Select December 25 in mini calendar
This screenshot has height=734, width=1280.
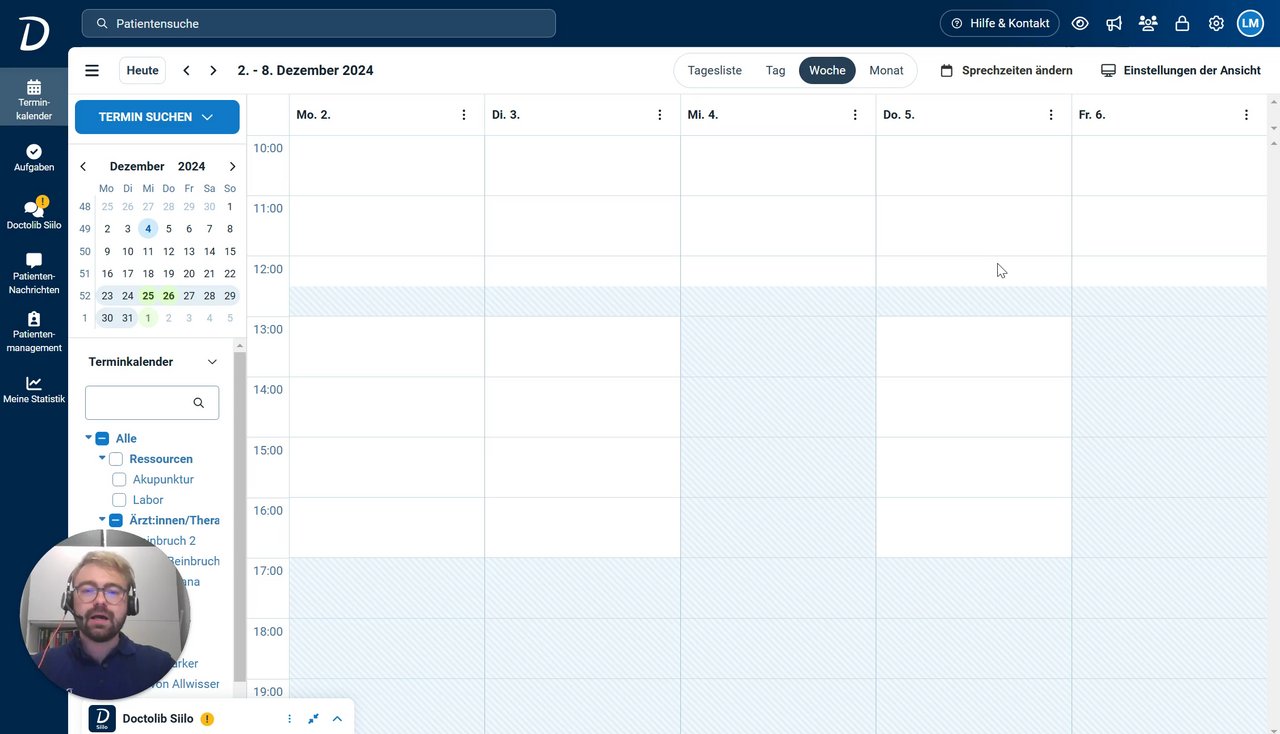click(148, 296)
